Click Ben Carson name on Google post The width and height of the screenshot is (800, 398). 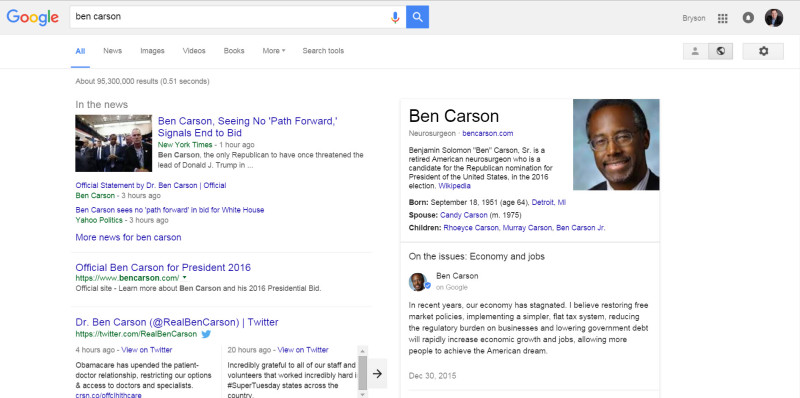click(457, 276)
